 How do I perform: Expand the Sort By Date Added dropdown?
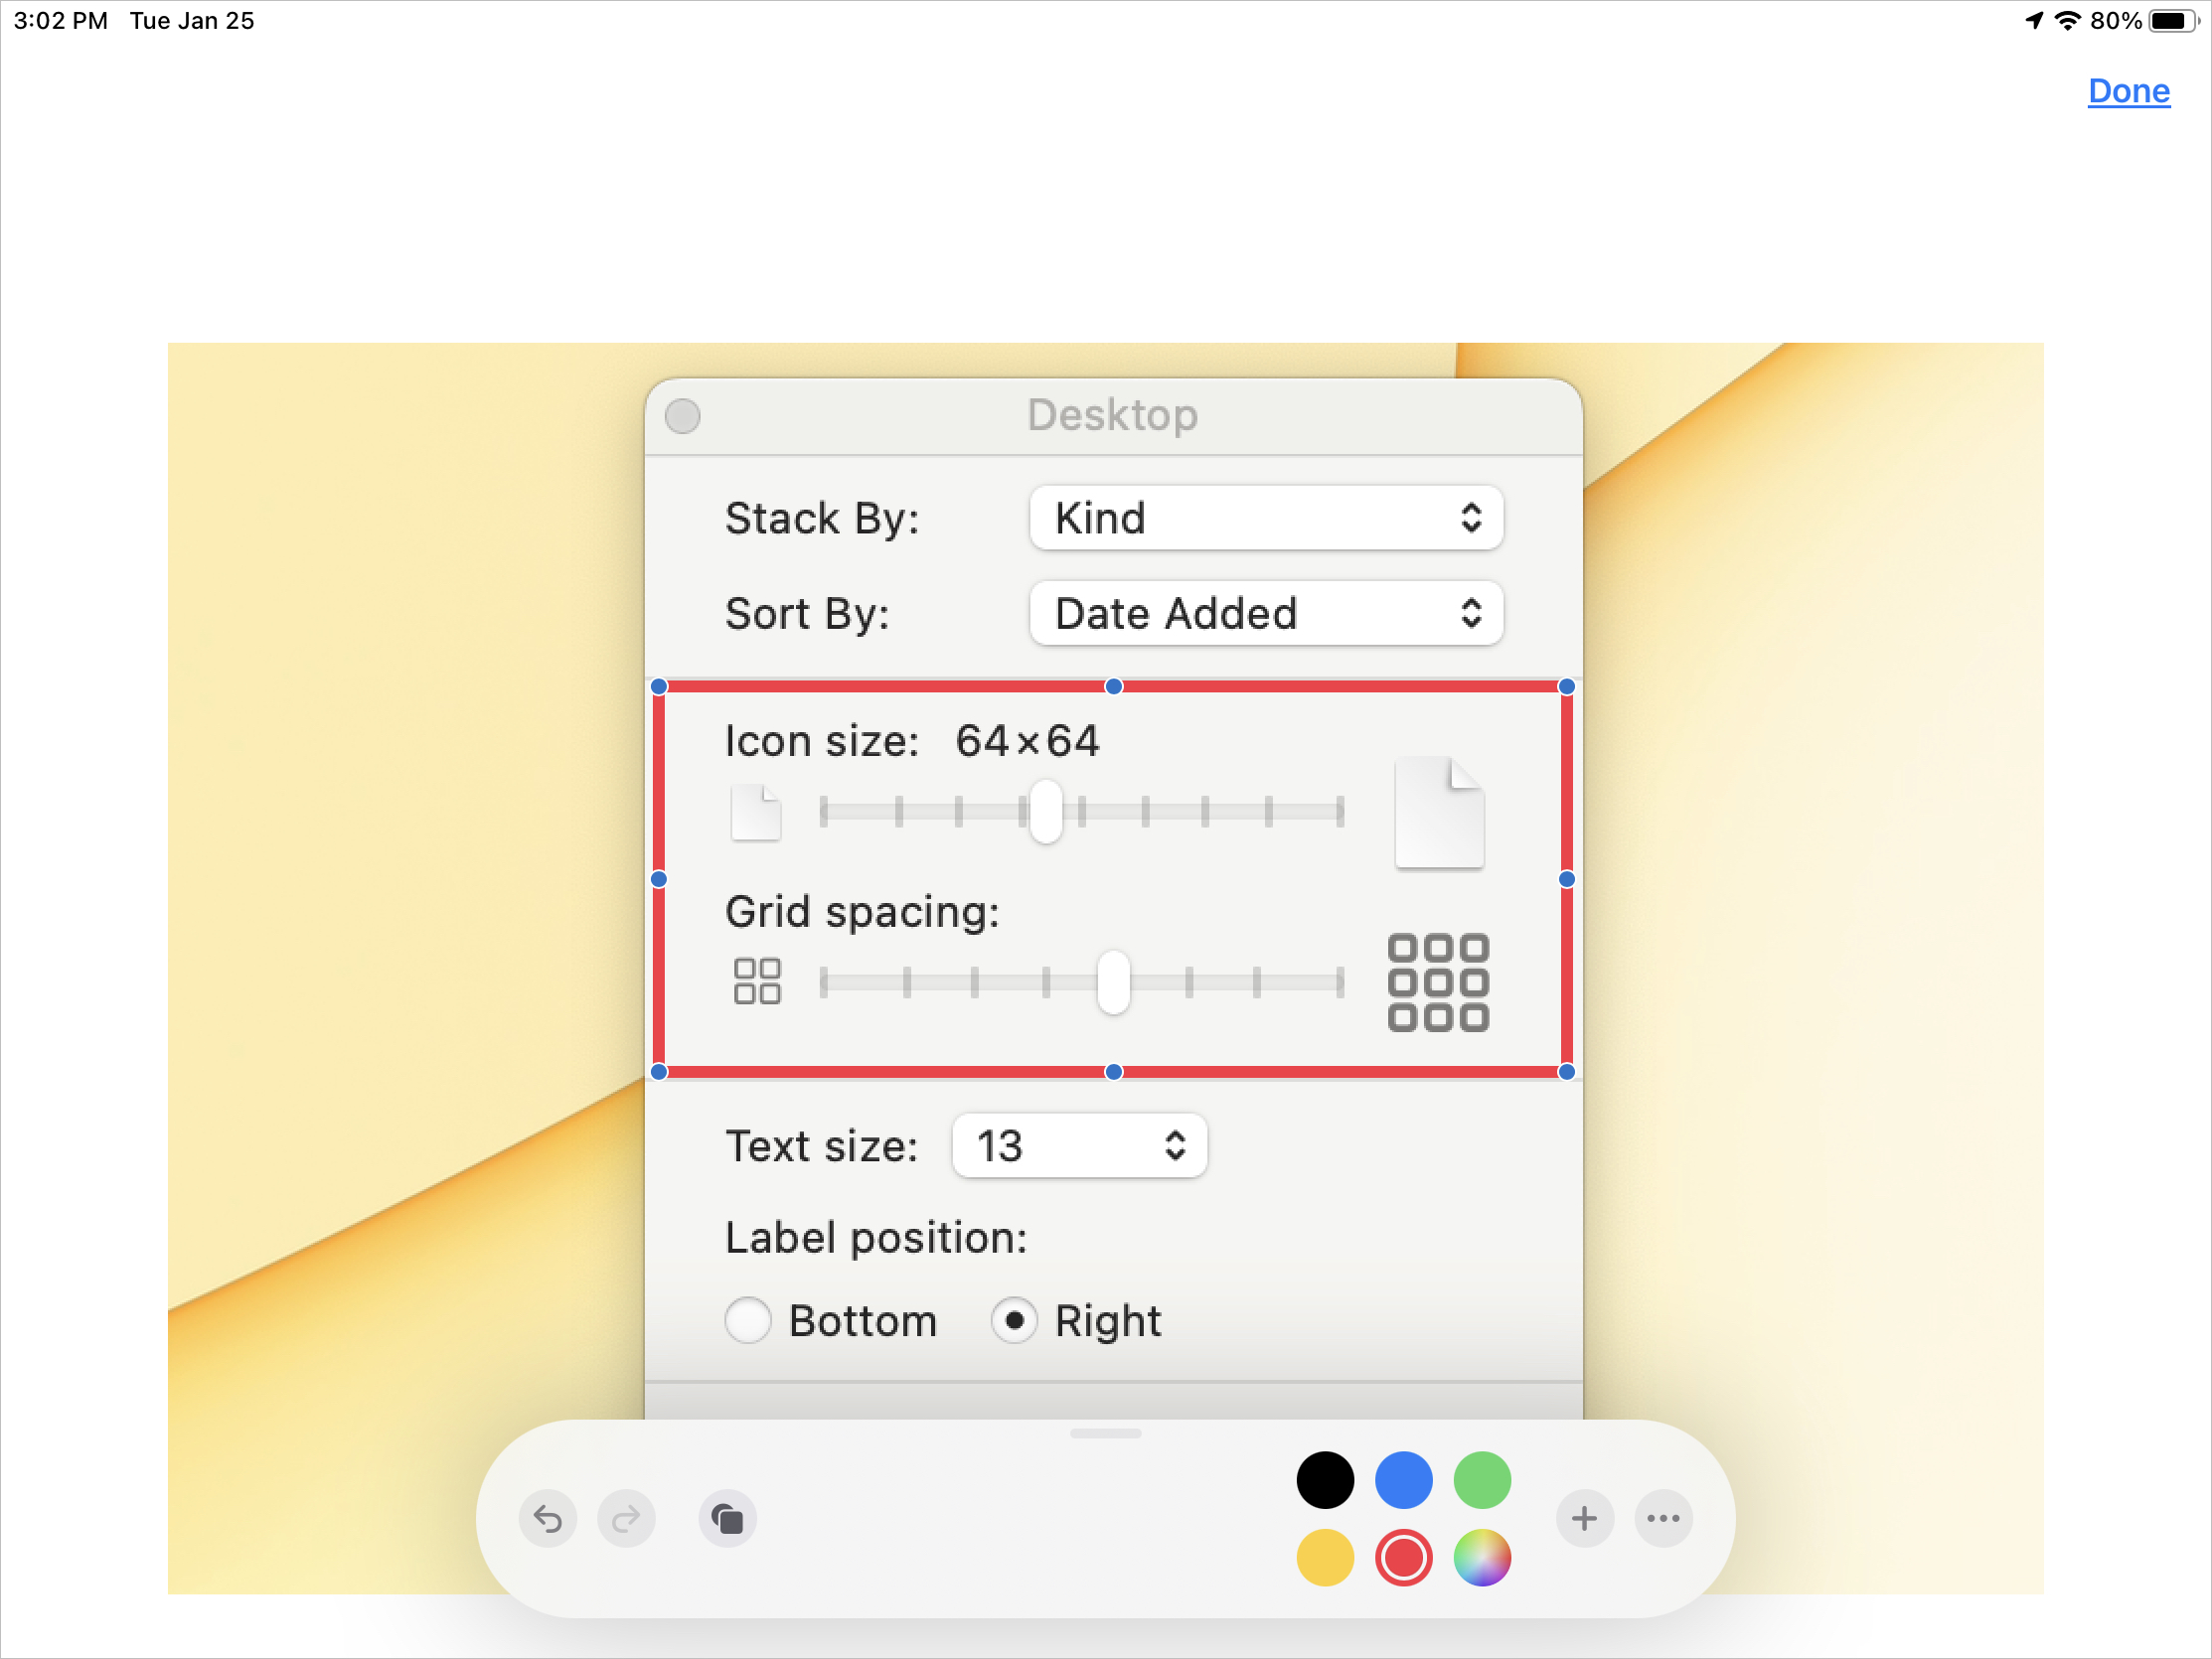pos(1266,612)
